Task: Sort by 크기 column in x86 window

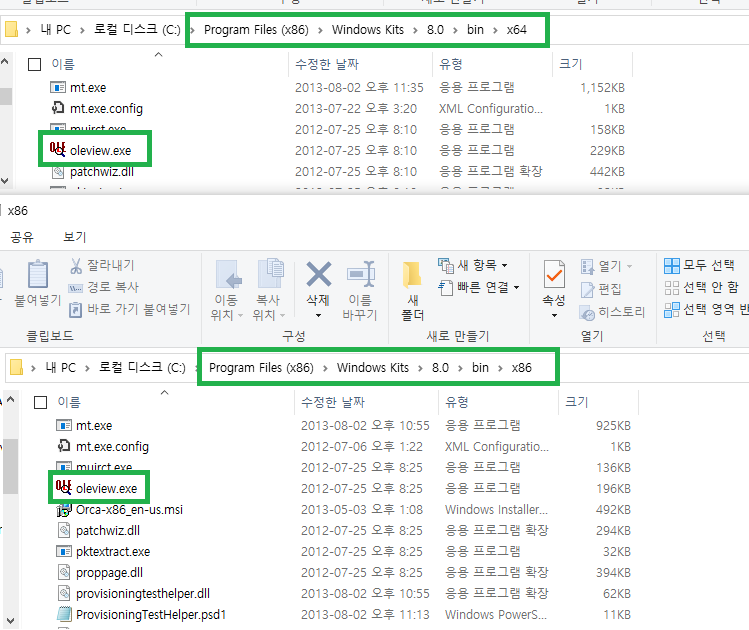Action: [576, 402]
